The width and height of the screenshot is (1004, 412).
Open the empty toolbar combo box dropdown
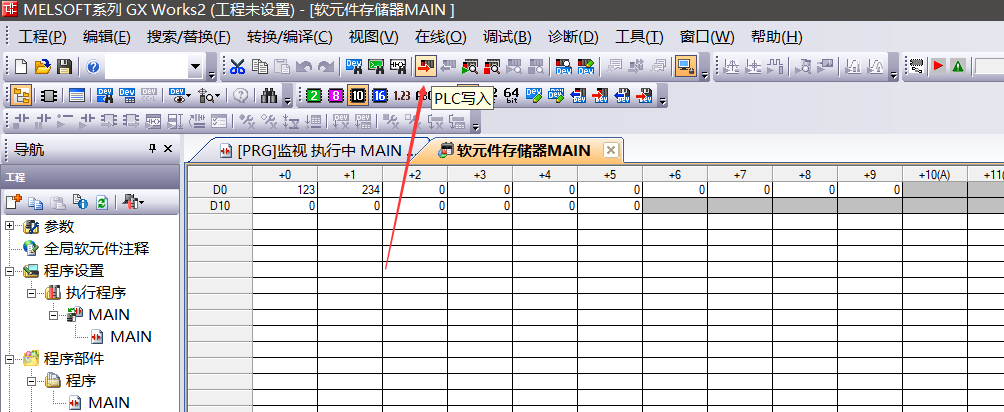(195, 66)
